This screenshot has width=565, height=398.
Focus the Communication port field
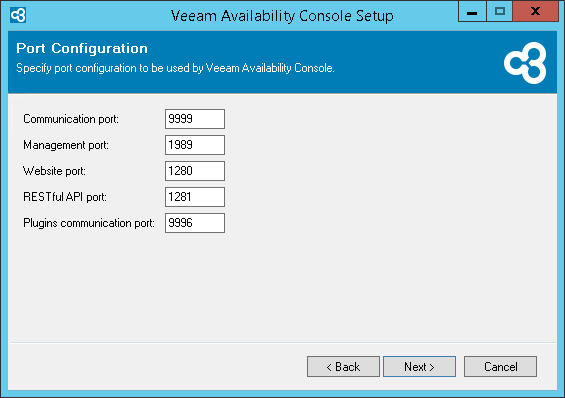pyautogui.click(x=195, y=119)
